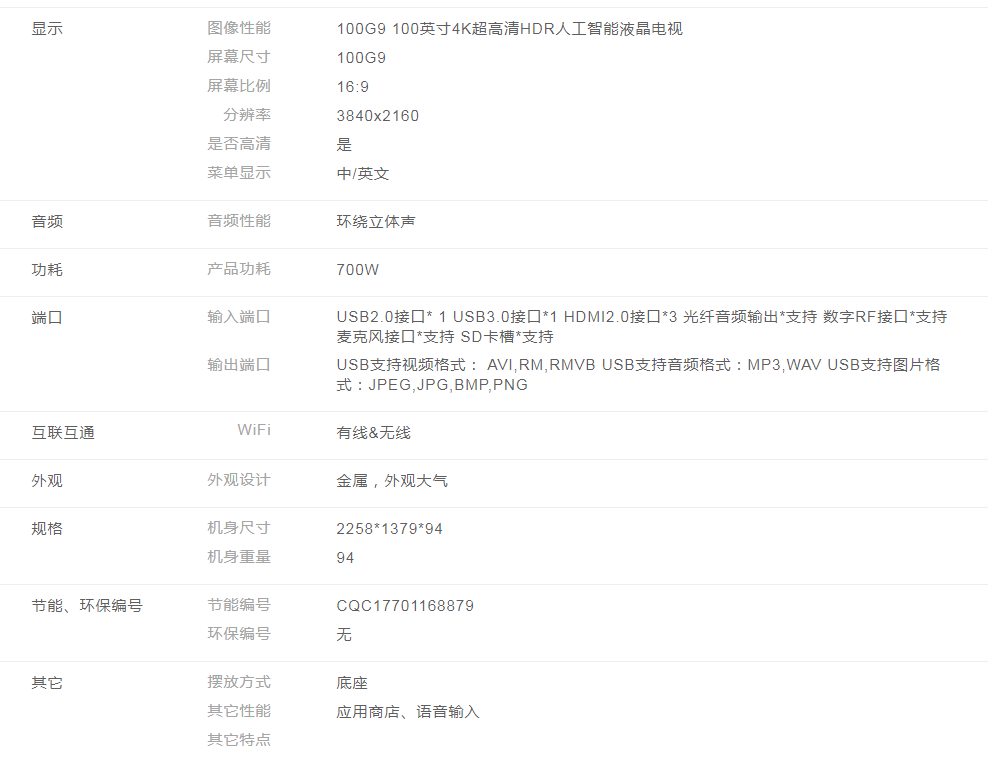Select the 环绕立体声 audio value
The height and width of the screenshot is (766, 988).
click(x=376, y=221)
